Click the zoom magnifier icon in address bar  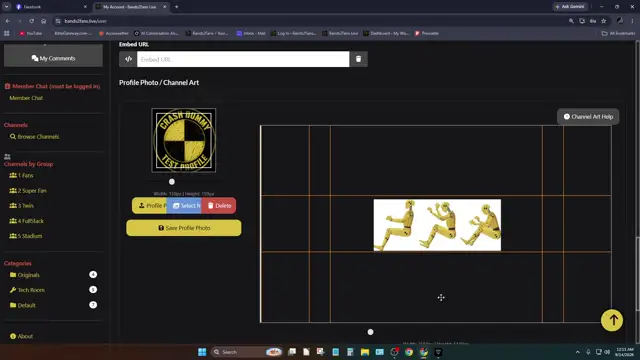[x=571, y=21]
